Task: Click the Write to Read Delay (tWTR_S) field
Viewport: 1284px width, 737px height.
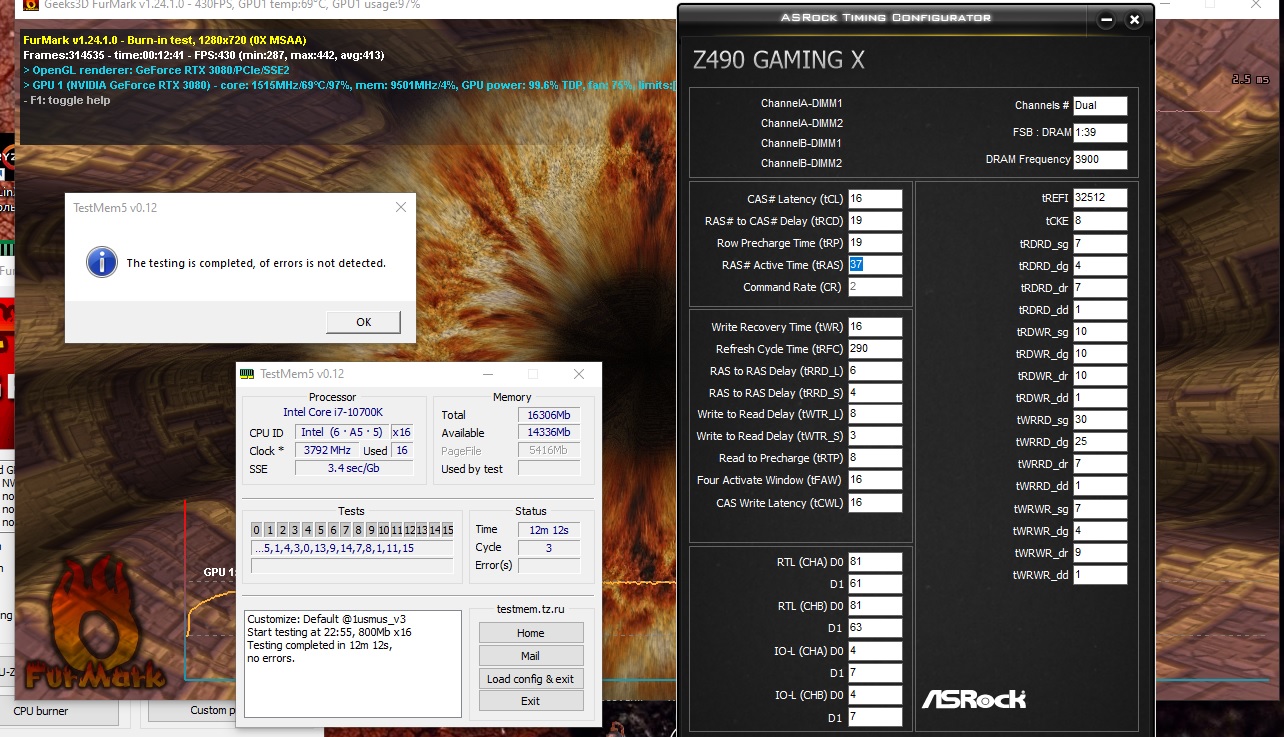Action: pyautogui.click(x=875, y=436)
